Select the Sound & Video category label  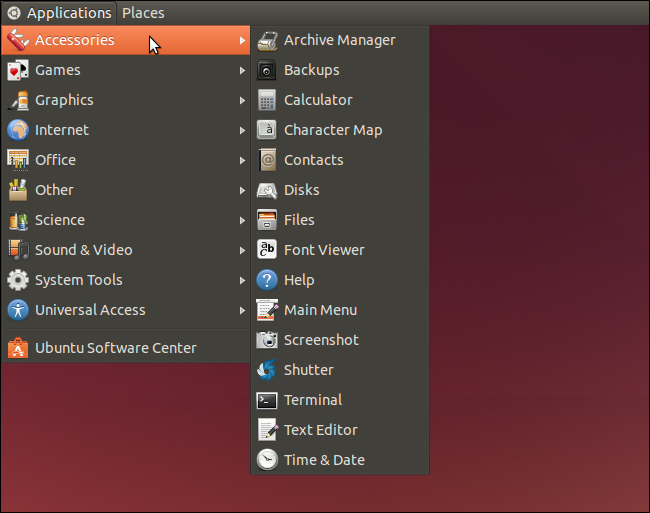pos(84,250)
